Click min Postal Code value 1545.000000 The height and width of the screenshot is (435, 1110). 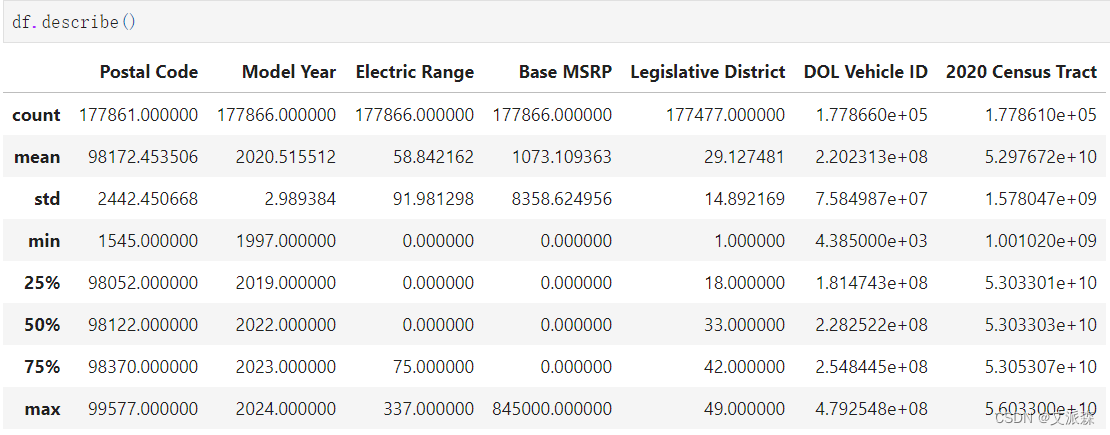pyautogui.click(x=148, y=241)
